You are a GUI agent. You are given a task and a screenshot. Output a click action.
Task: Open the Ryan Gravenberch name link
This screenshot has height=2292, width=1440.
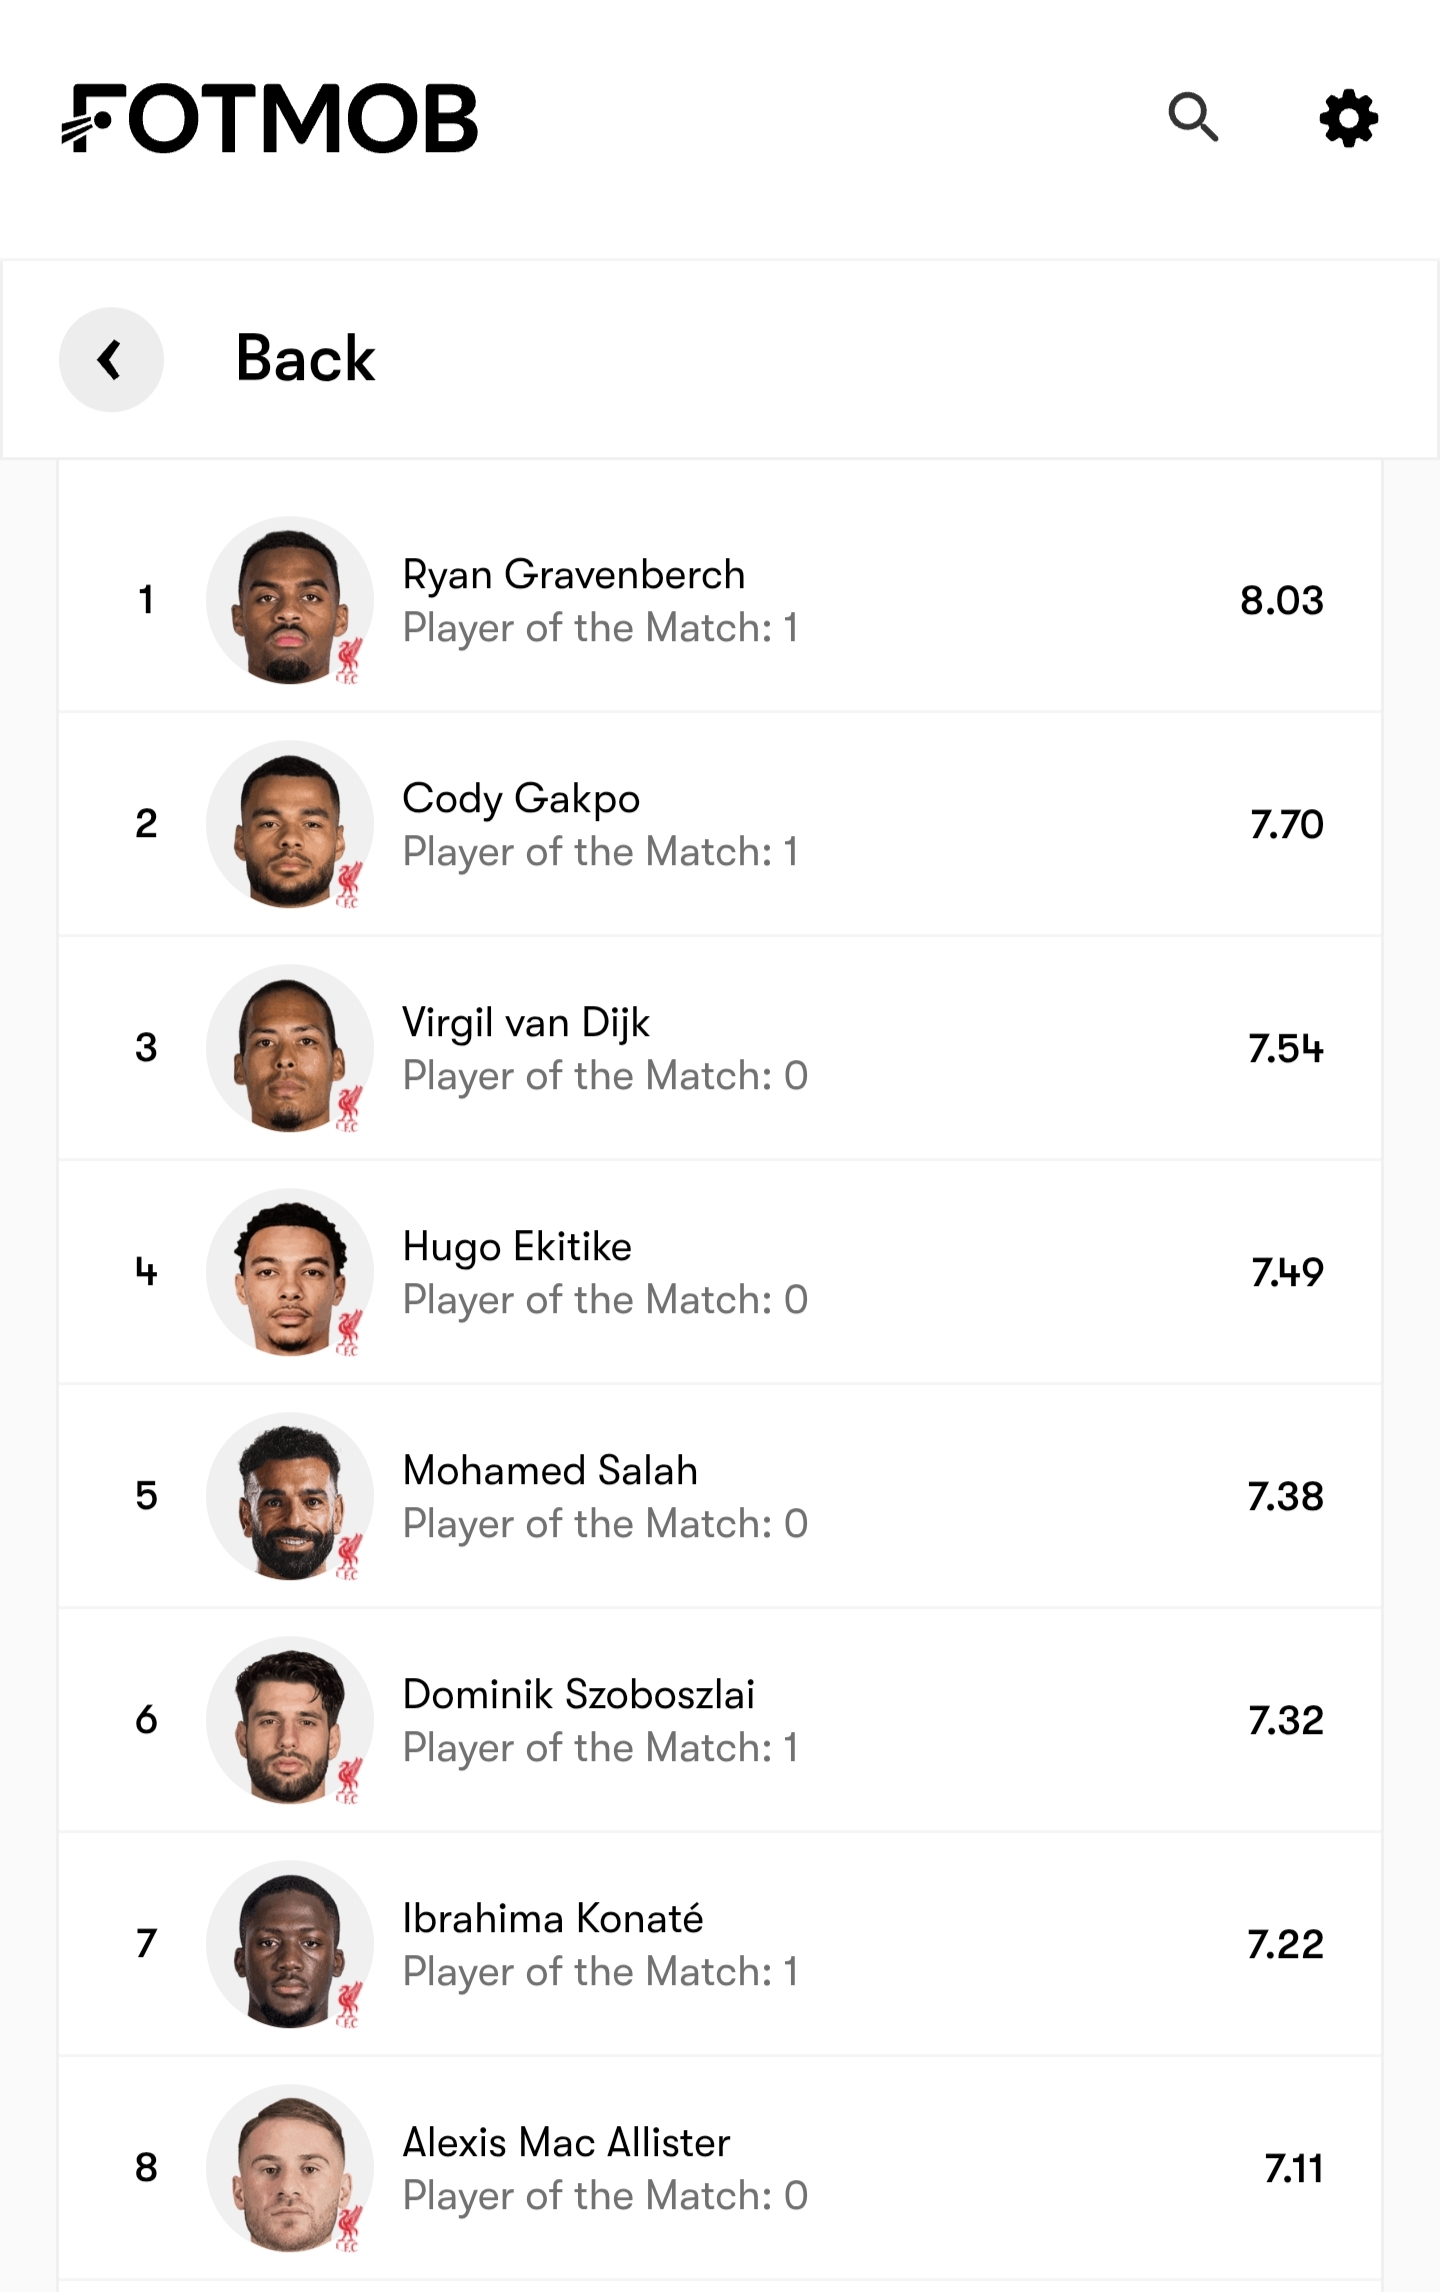(x=573, y=575)
